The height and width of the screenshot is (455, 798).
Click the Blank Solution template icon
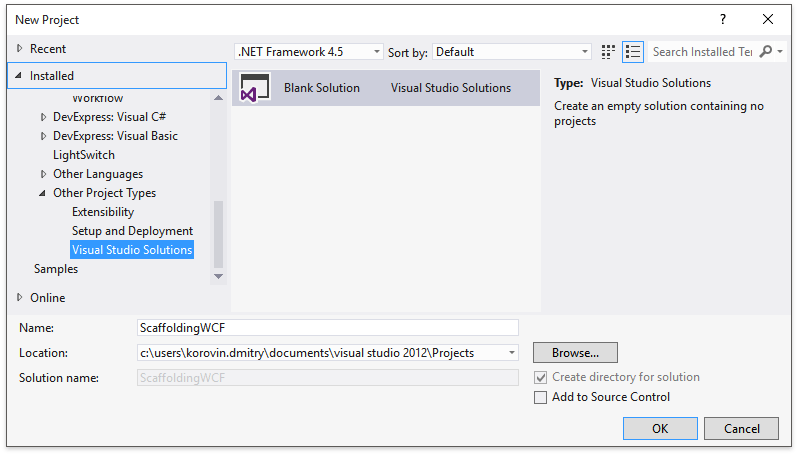point(255,88)
